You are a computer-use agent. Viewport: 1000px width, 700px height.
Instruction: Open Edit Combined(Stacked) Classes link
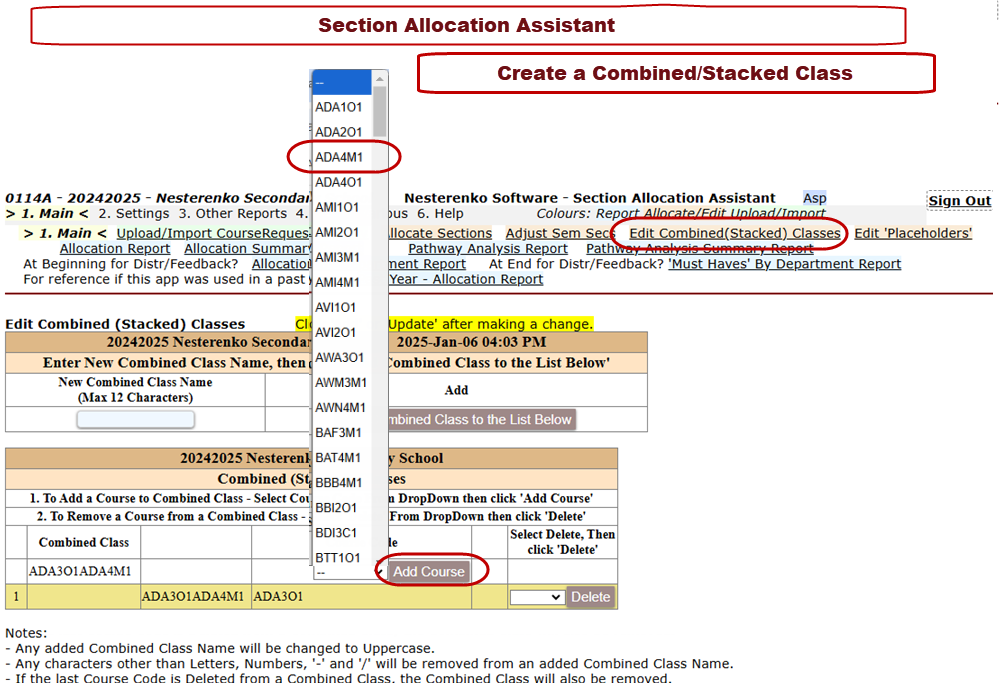tap(734, 233)
